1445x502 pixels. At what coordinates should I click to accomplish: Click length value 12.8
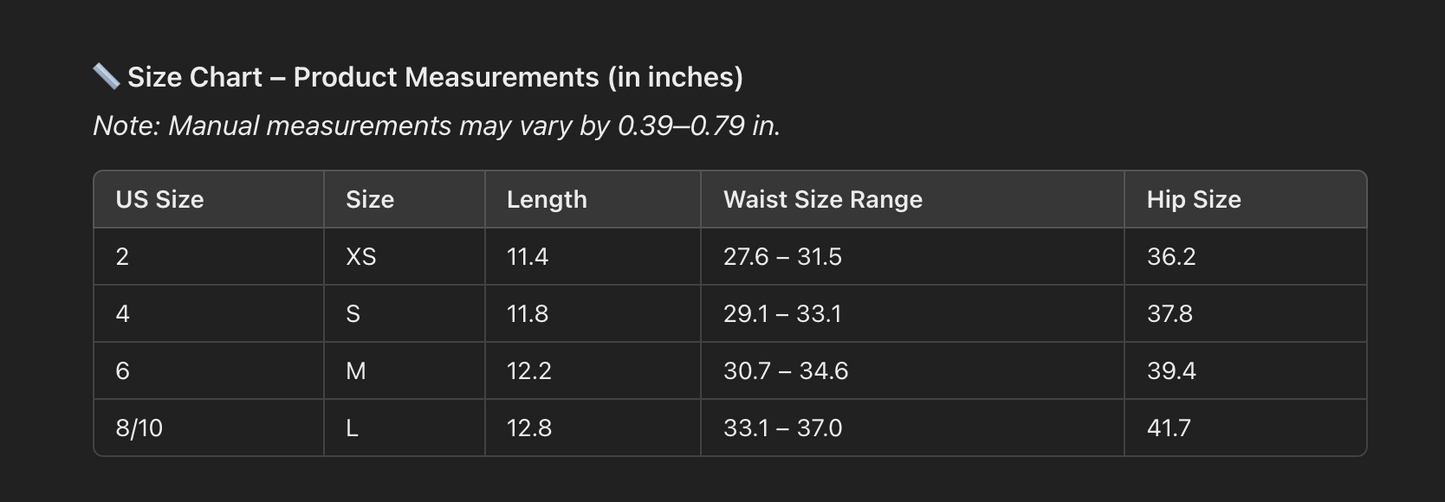(528, 428)
